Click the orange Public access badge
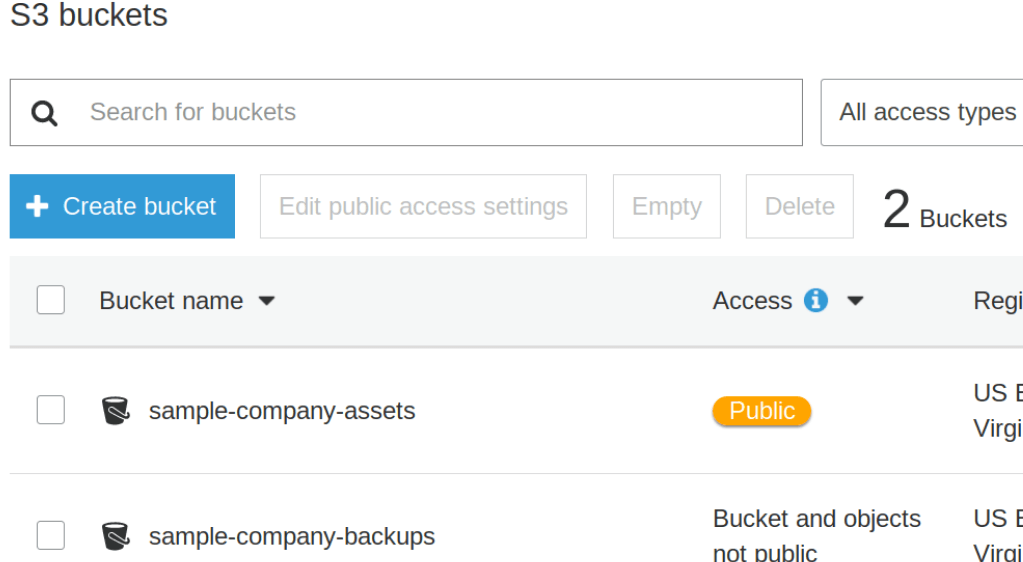This screenshot has width=1023, height=562. coord(761,411)
